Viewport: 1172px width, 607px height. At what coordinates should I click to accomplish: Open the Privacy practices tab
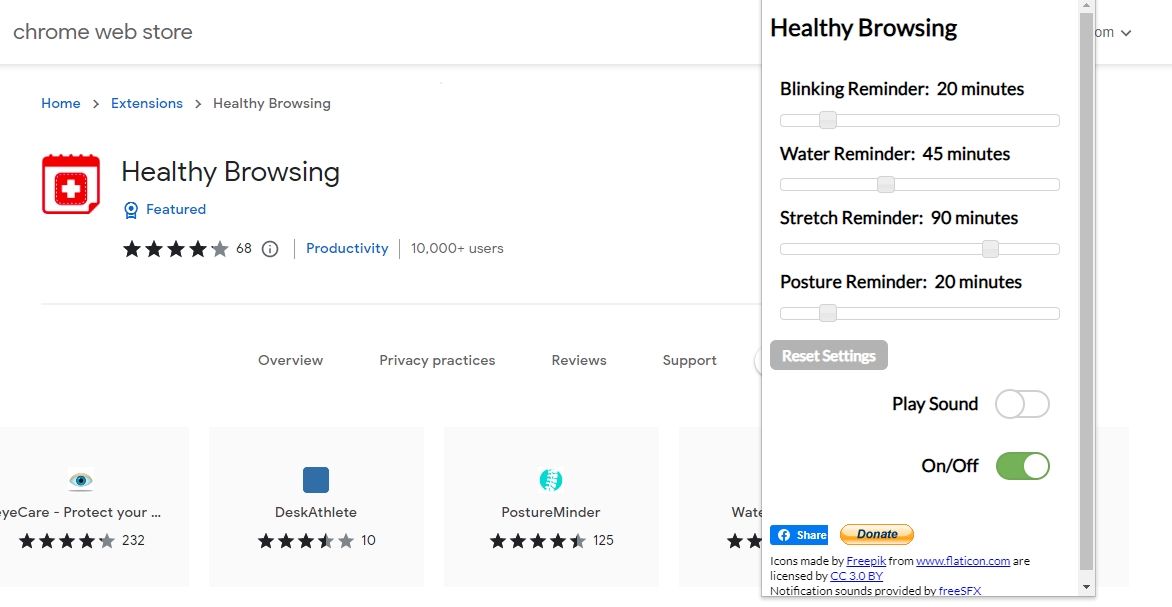pos(437,360)
